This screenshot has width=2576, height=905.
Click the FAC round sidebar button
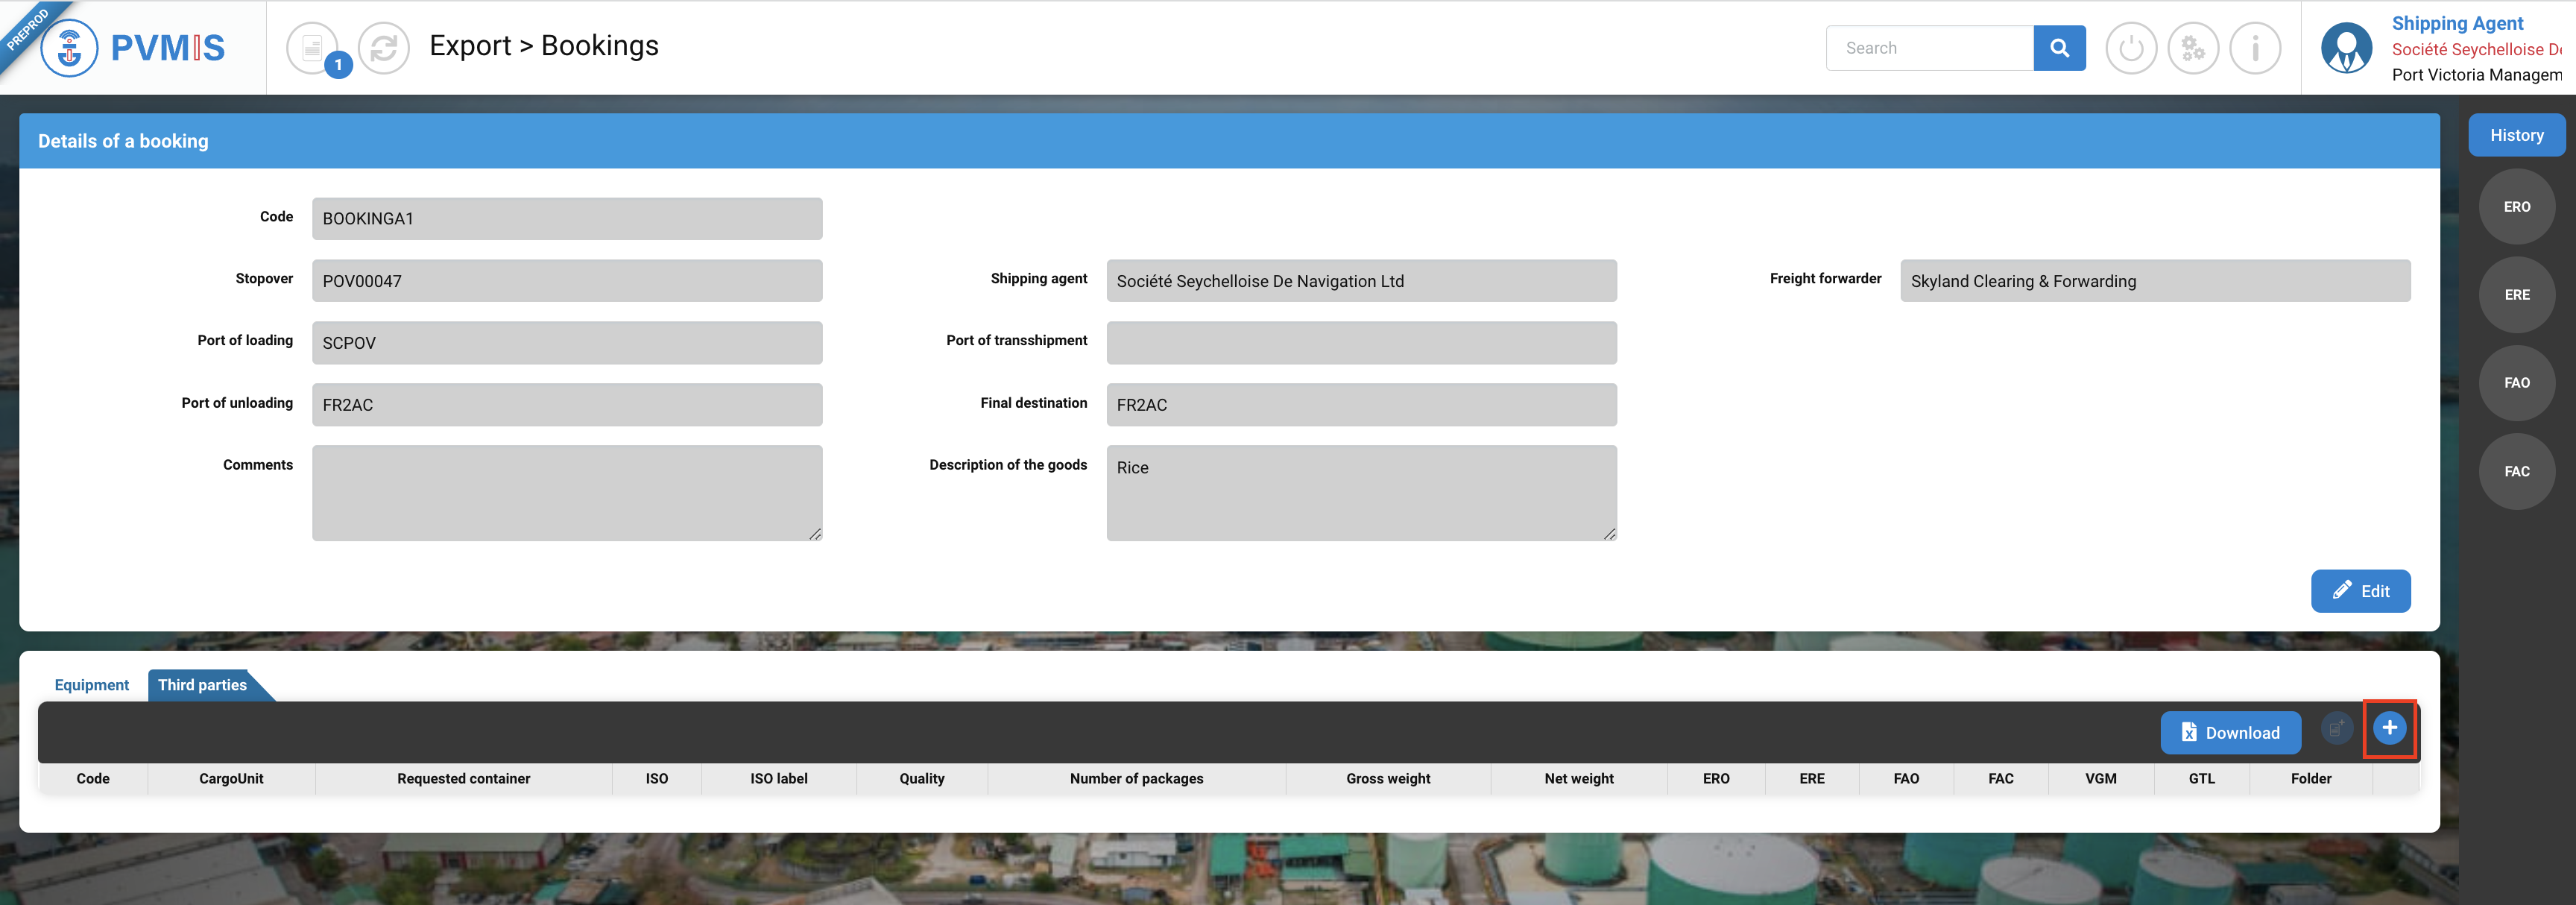click(2516, 471)
